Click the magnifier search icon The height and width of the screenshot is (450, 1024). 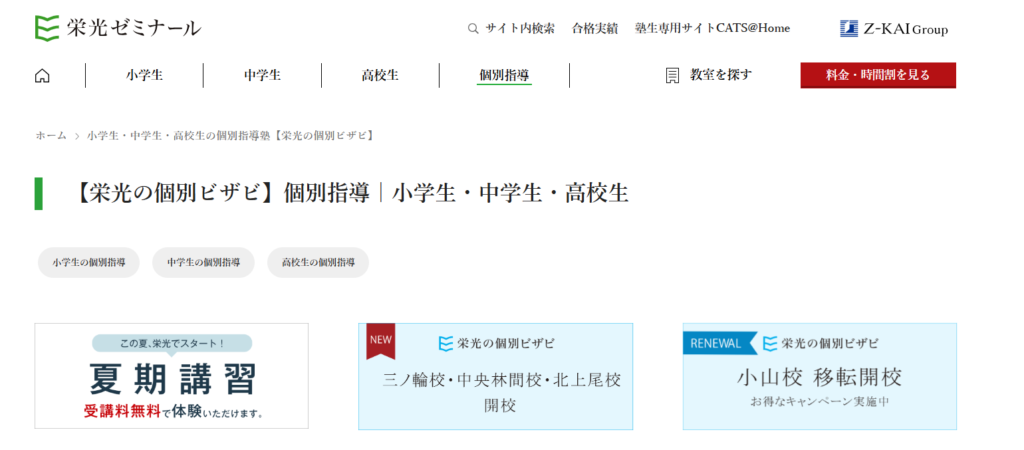(x=473, y=29)
